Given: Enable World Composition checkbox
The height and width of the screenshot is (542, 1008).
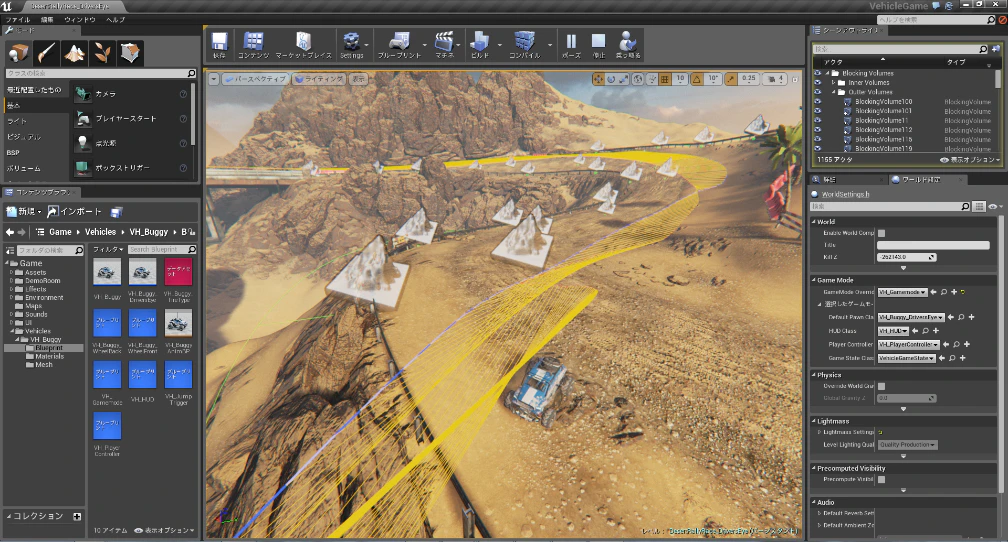Looking at the screenshot, I should [x=881, y=233].
